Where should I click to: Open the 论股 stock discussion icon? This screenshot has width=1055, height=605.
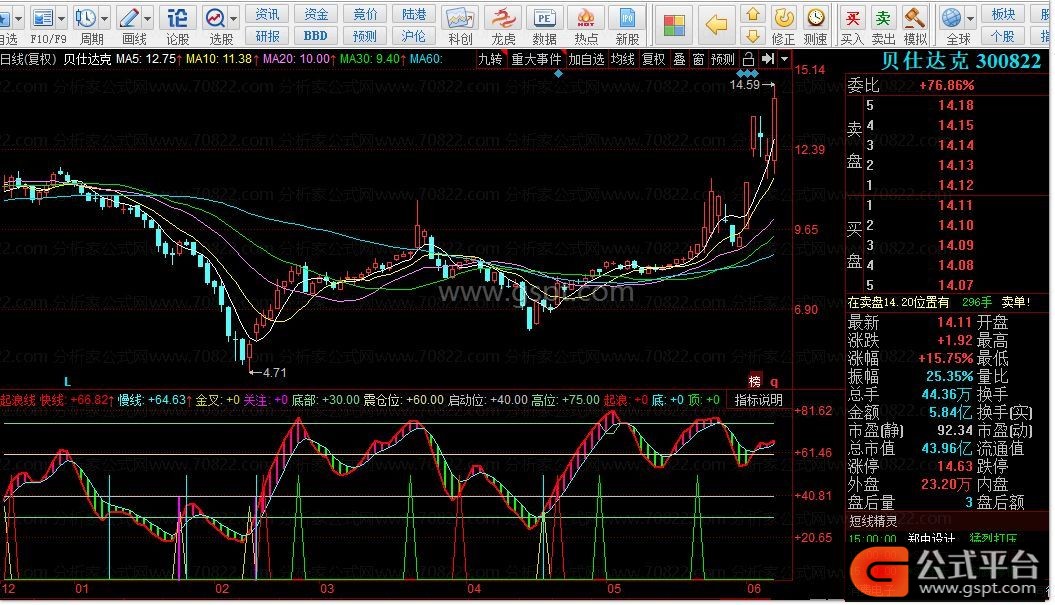tap(178, 17)
